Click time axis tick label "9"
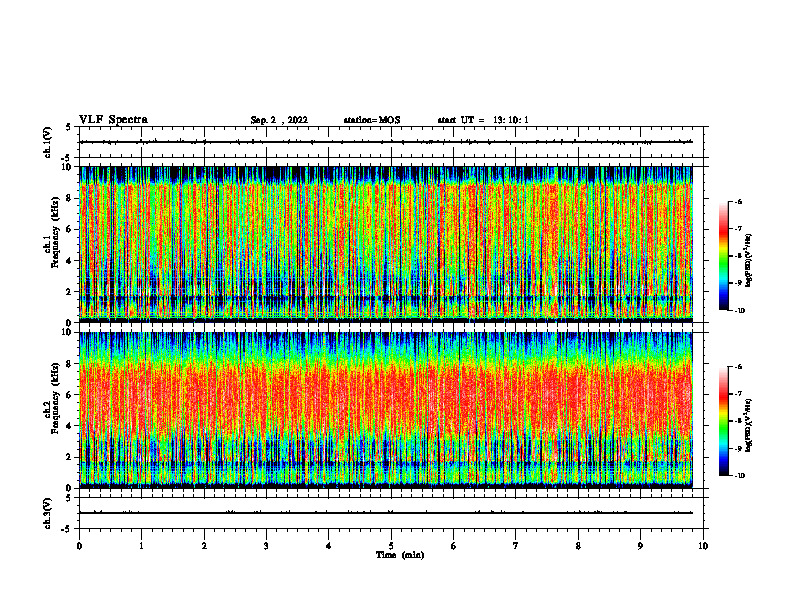Screen dimensions: 792x612 (x=640, y=546)
